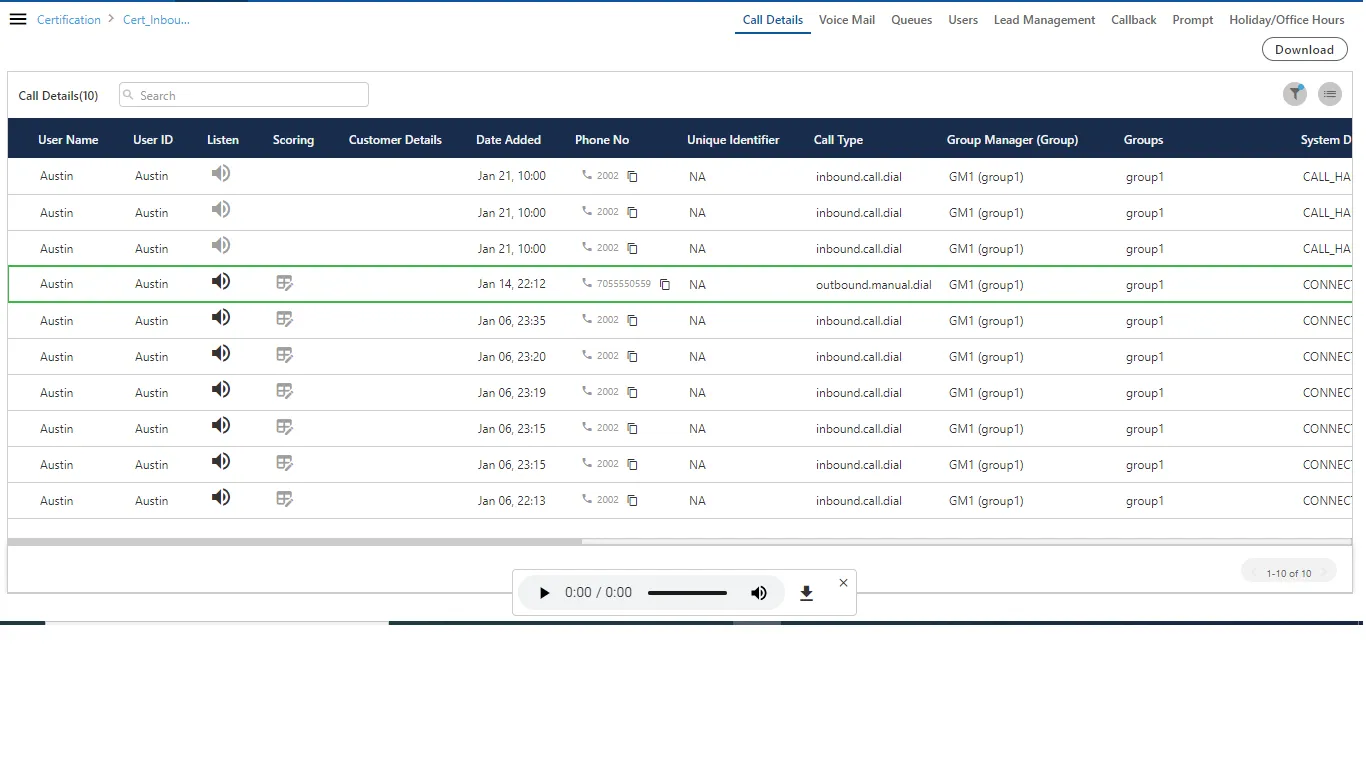Open the Prompt tab
This screenshot has height=768, width=1366.
tap(1193, 20)
